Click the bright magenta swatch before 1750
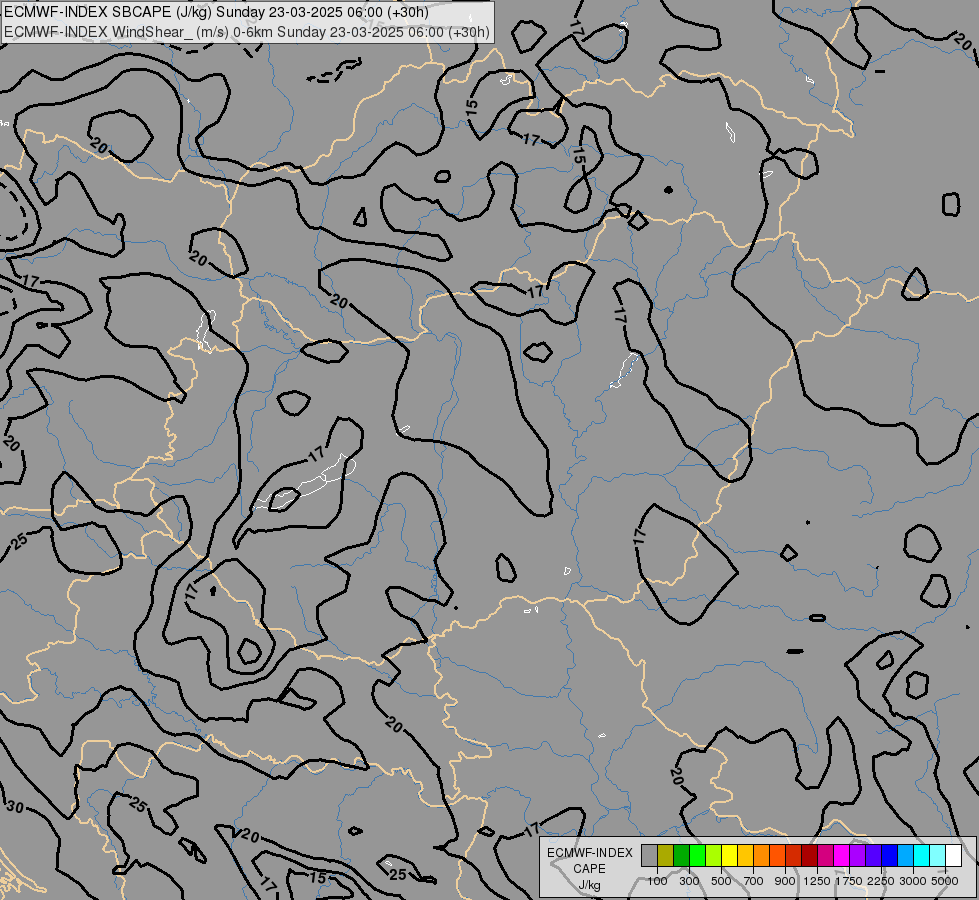This screenshot has height=900, width=979. [x=842, y=856]
